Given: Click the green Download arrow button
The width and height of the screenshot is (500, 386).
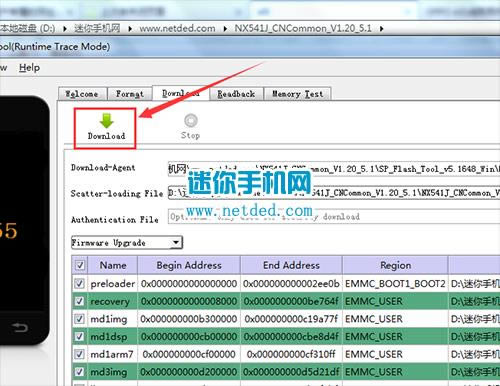Looking at the screenshot, I should [106, 127].
